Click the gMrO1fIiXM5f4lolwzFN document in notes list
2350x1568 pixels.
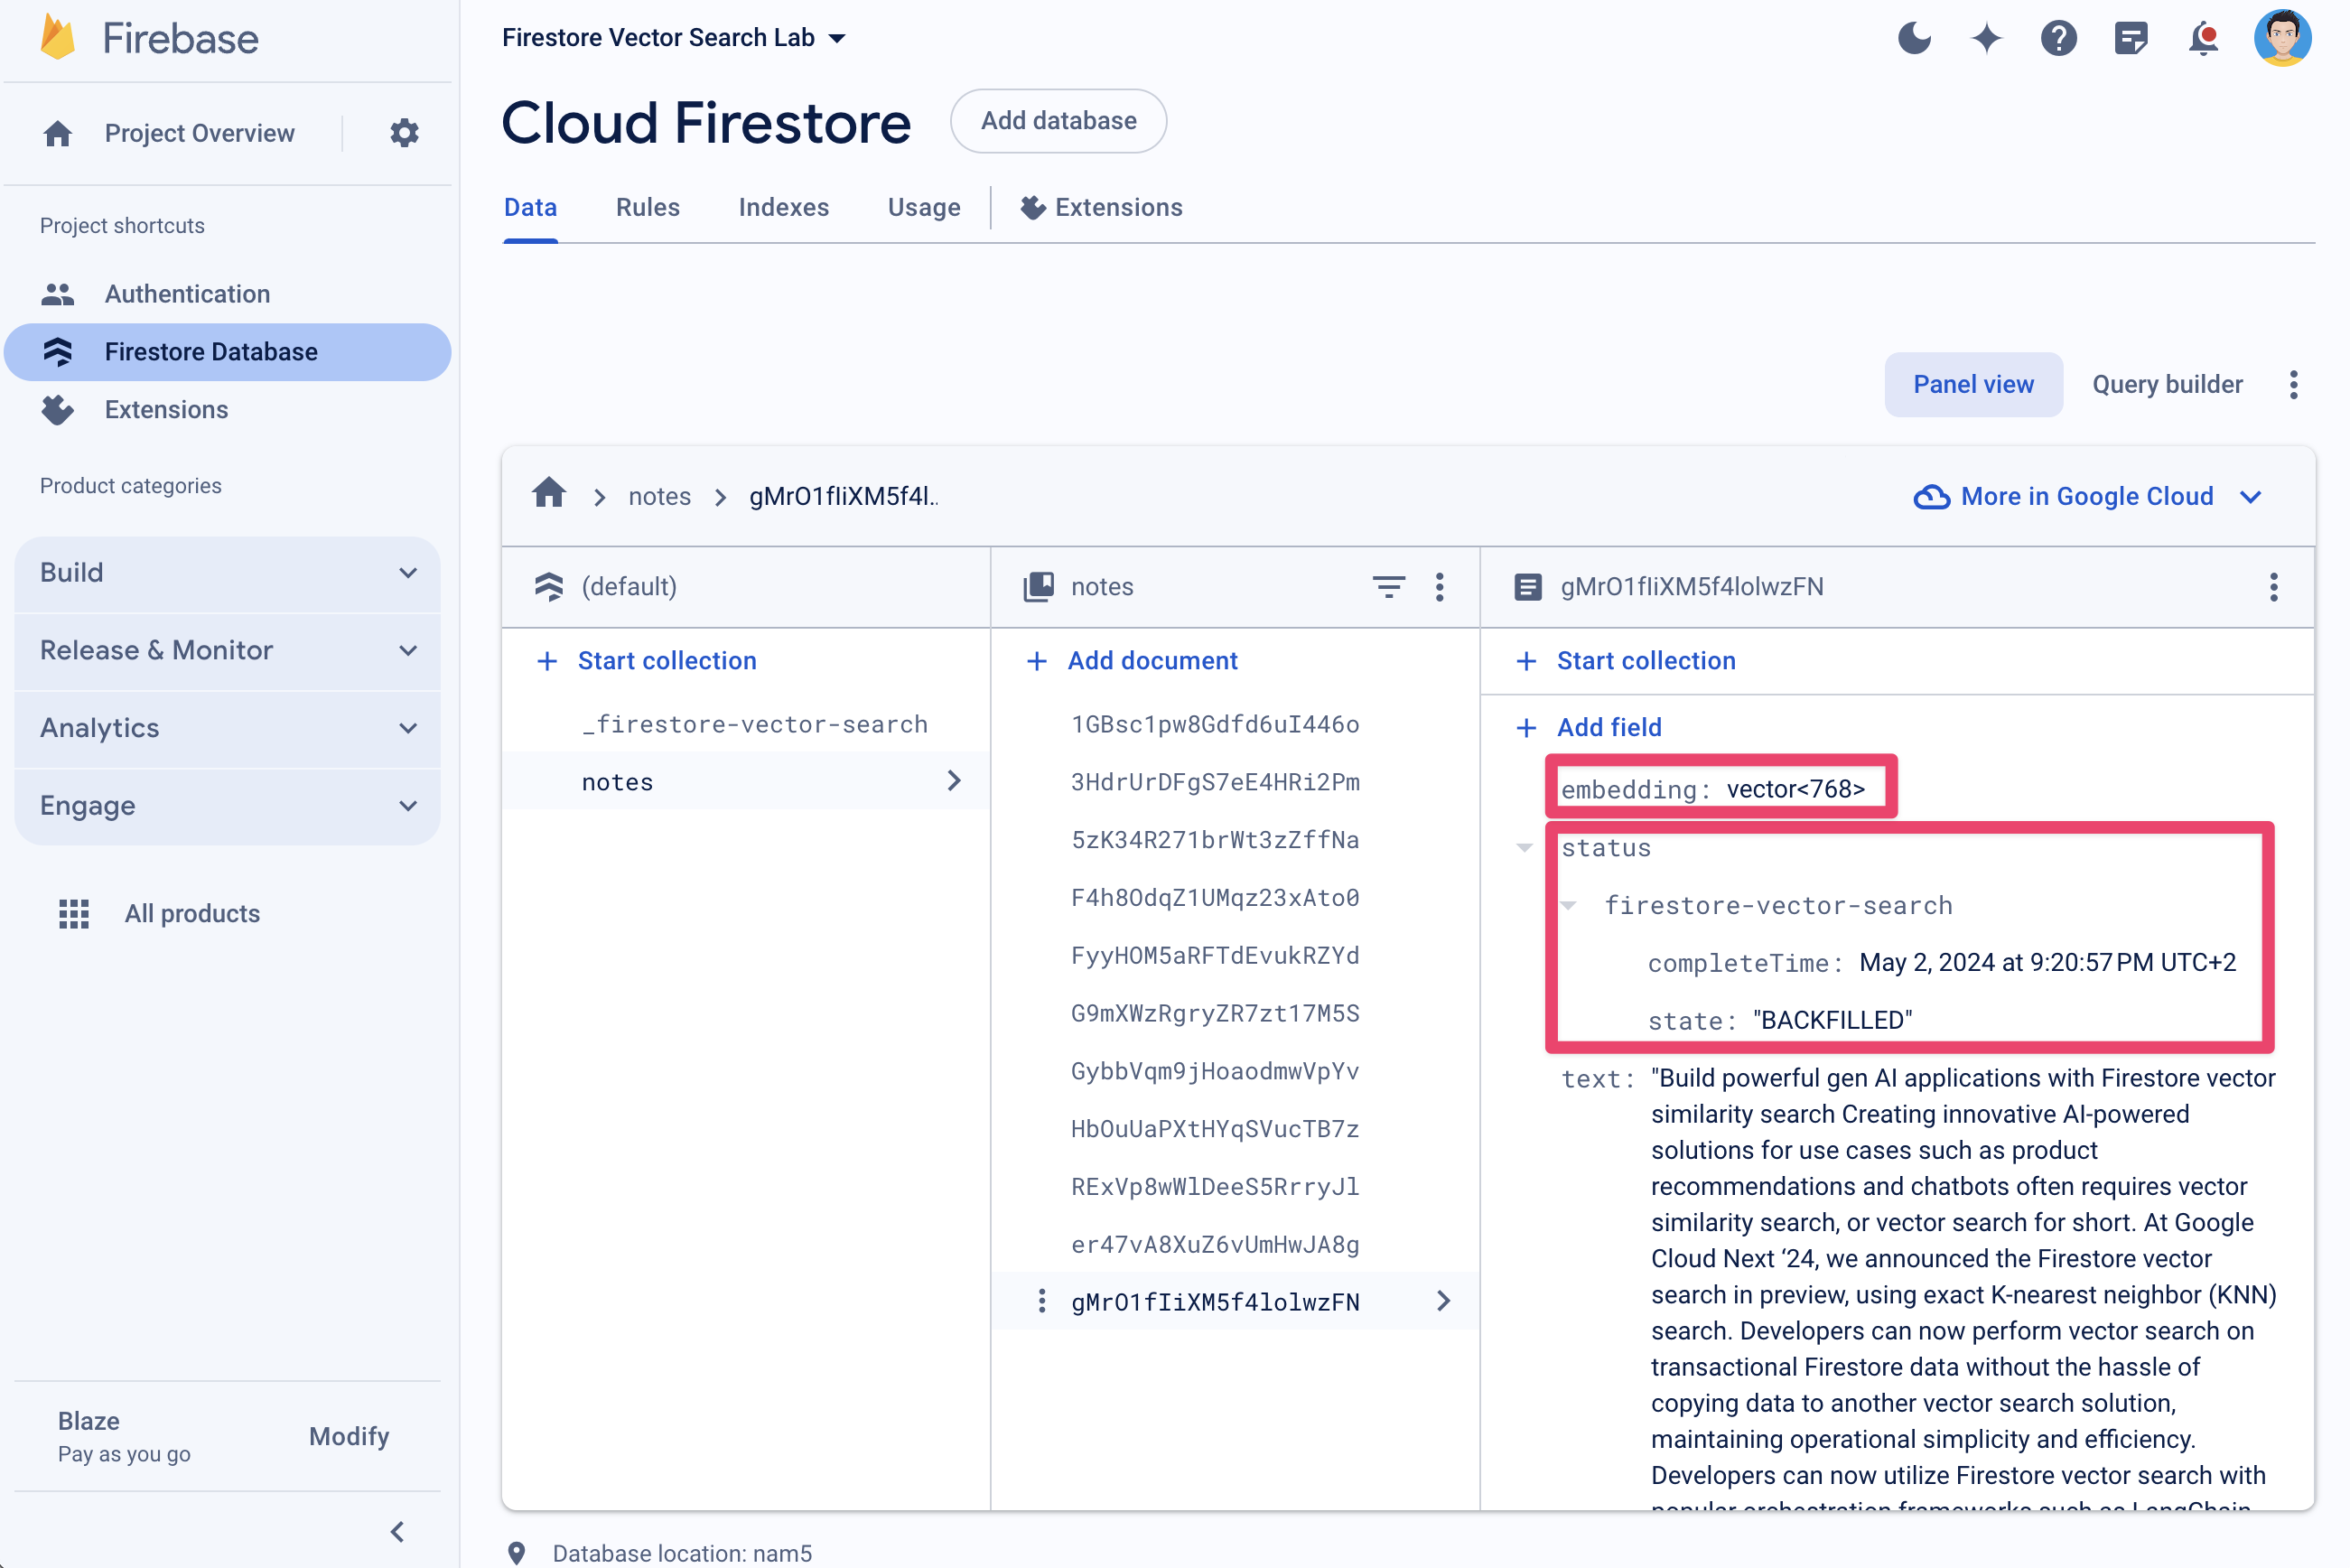(x=1217, y=1301)
